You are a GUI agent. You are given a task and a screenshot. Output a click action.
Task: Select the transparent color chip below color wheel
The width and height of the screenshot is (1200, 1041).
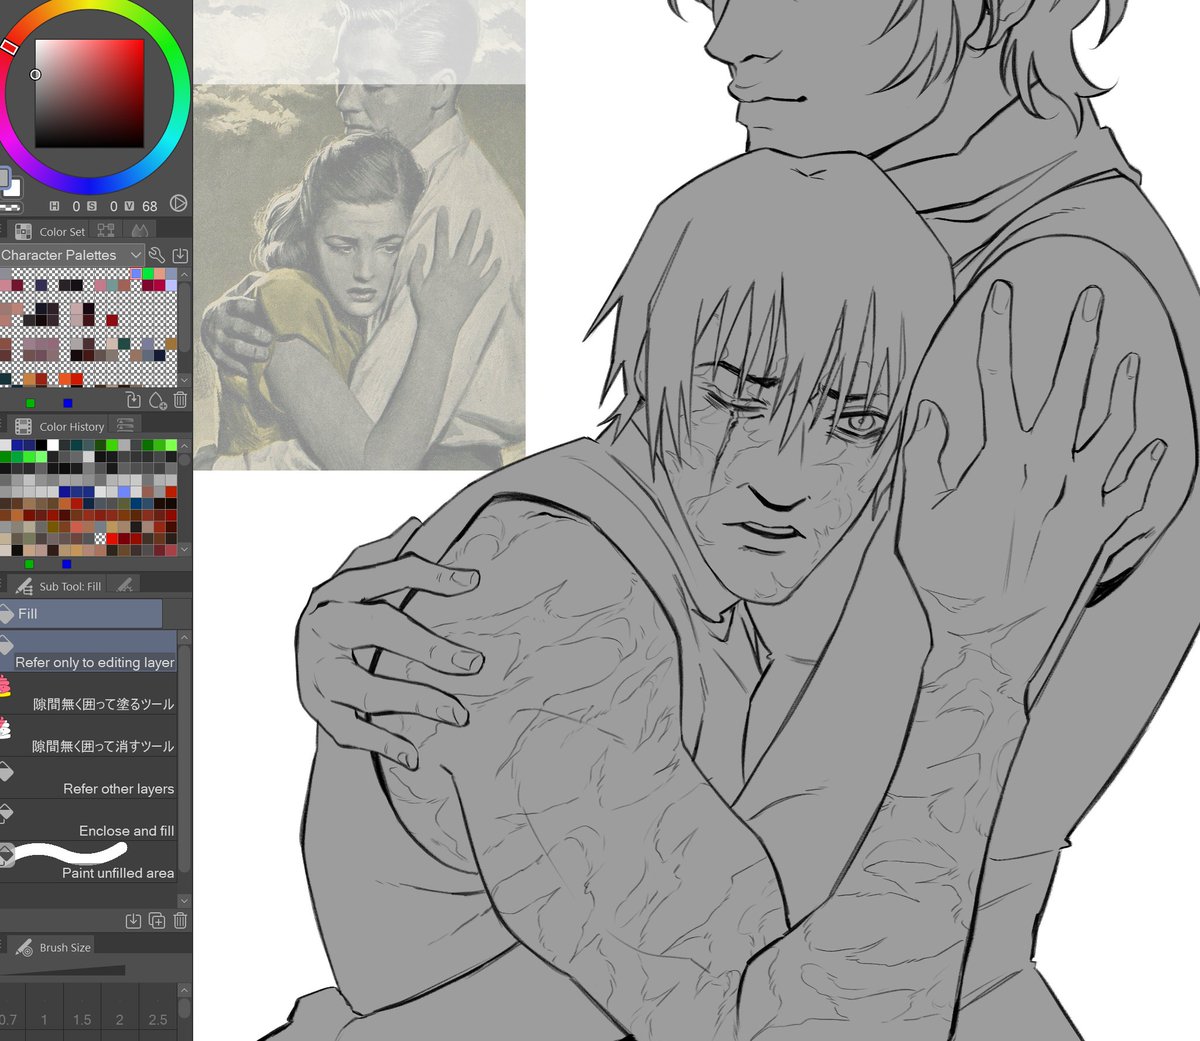coord(9,206)
